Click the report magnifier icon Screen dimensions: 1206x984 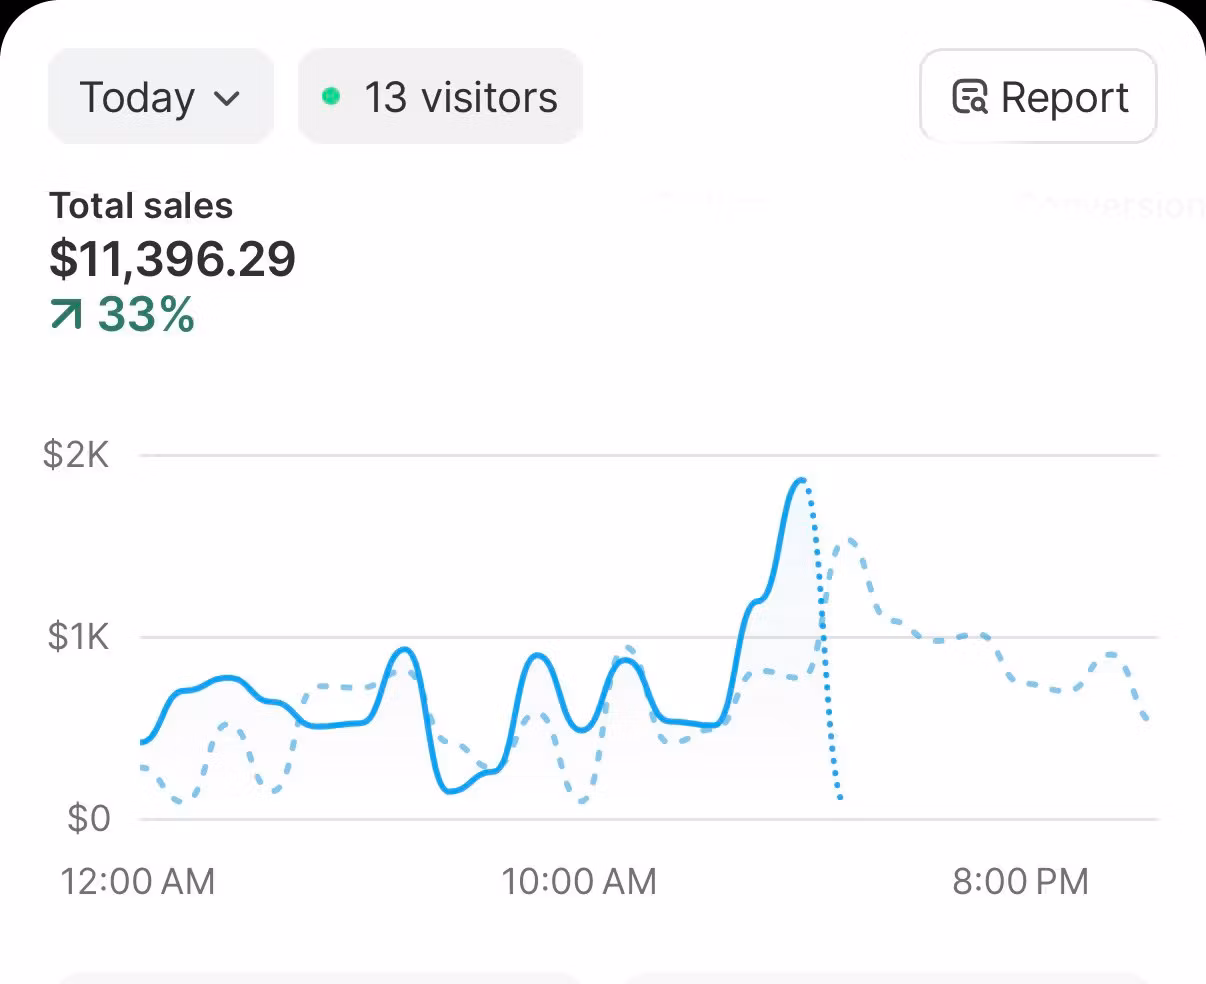[970, 97]
